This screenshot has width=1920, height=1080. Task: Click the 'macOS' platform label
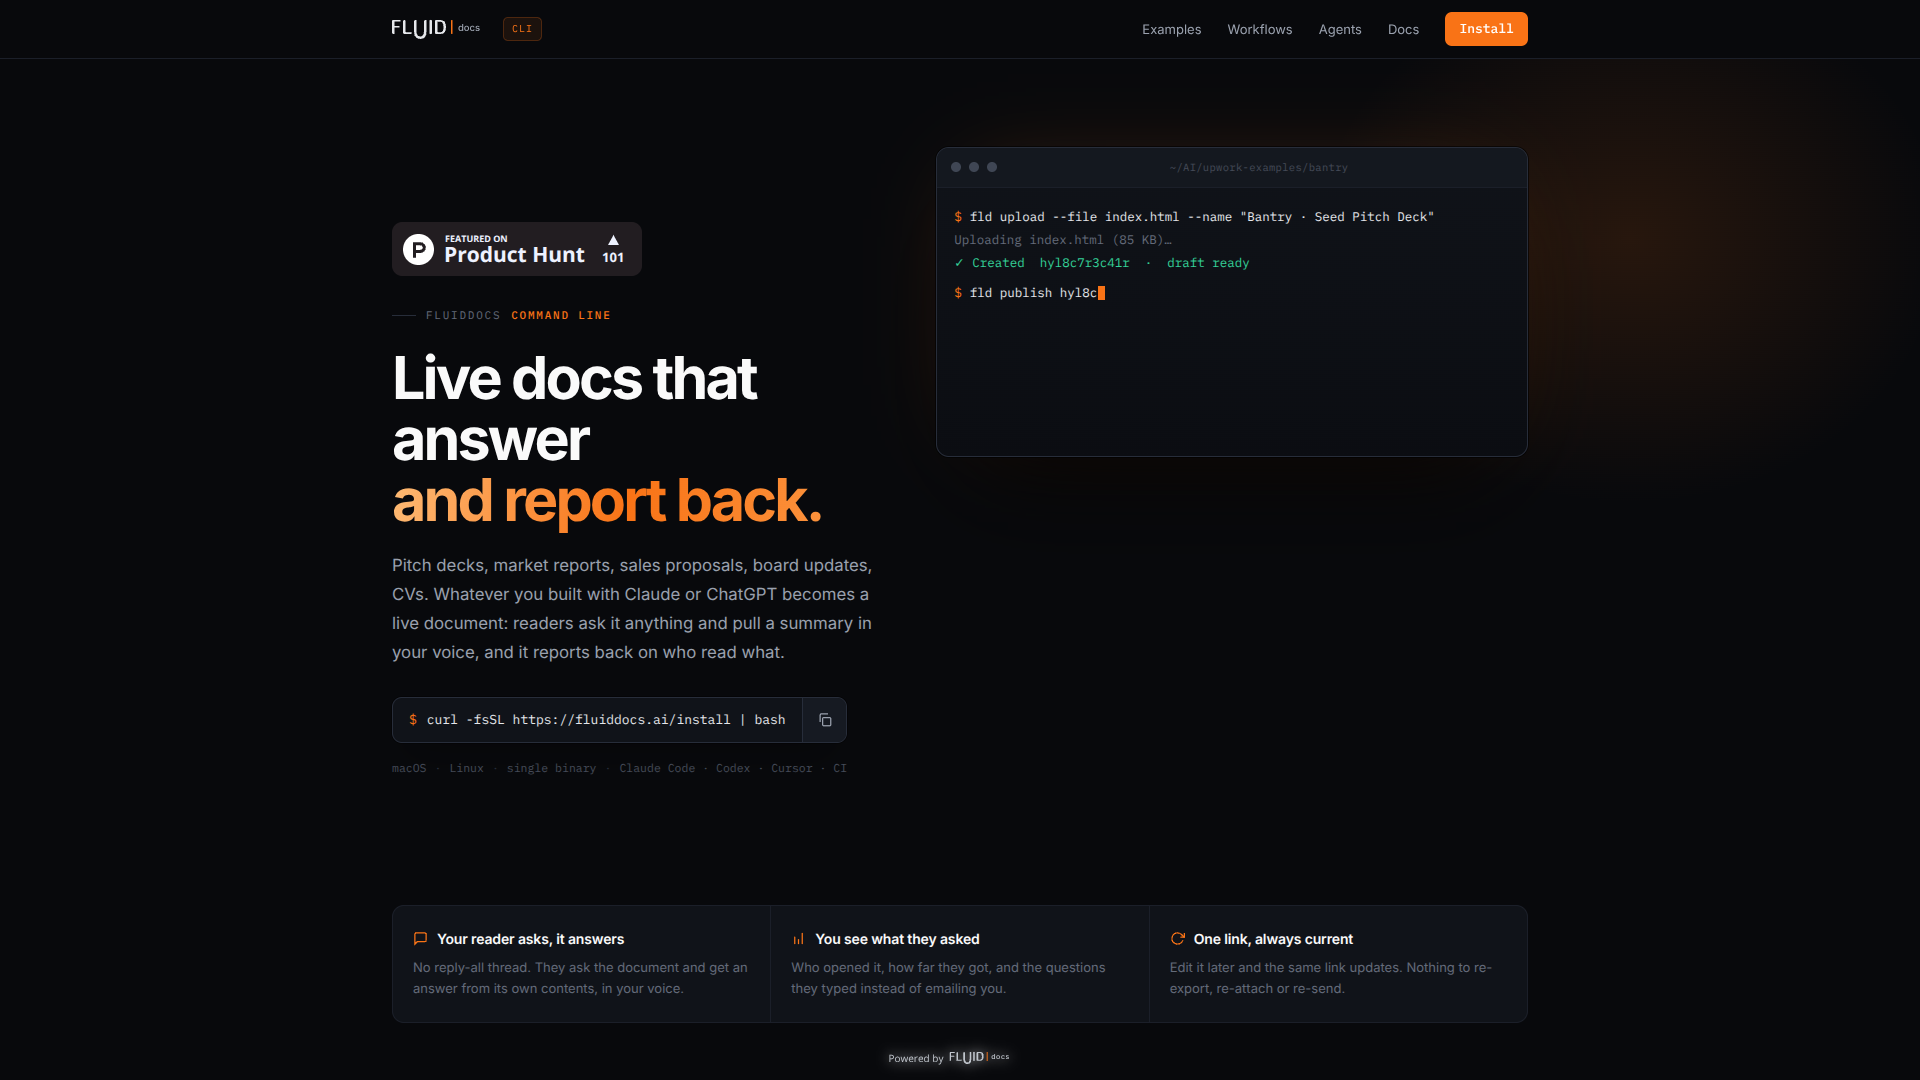(409, 768)
